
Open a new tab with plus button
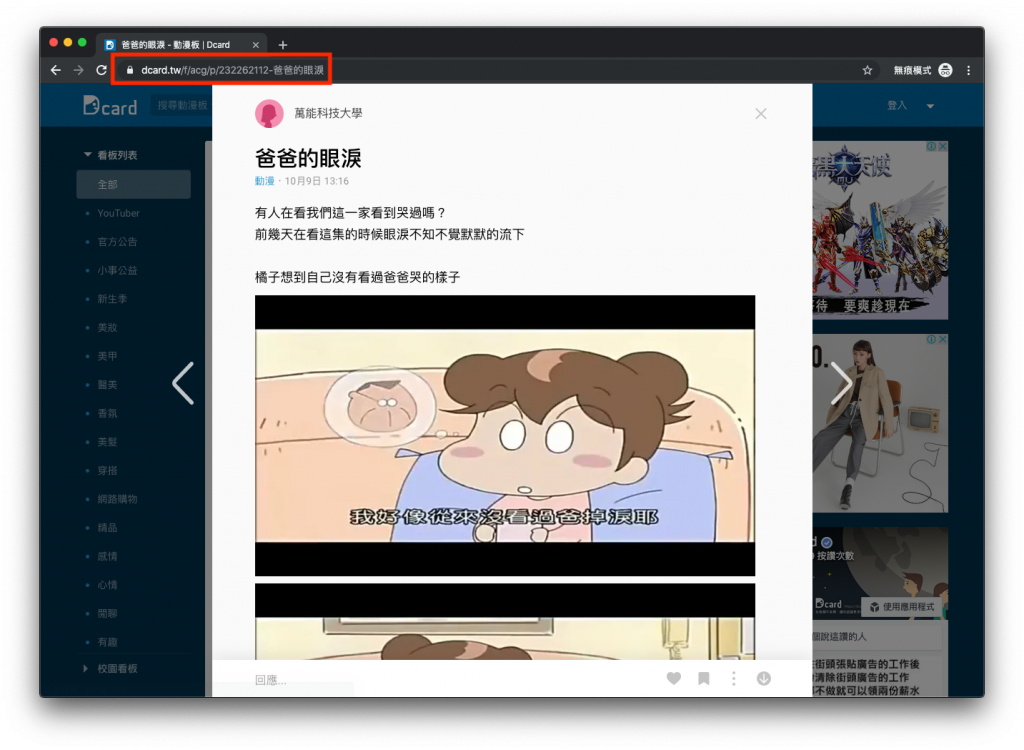(x=283, y=45)
